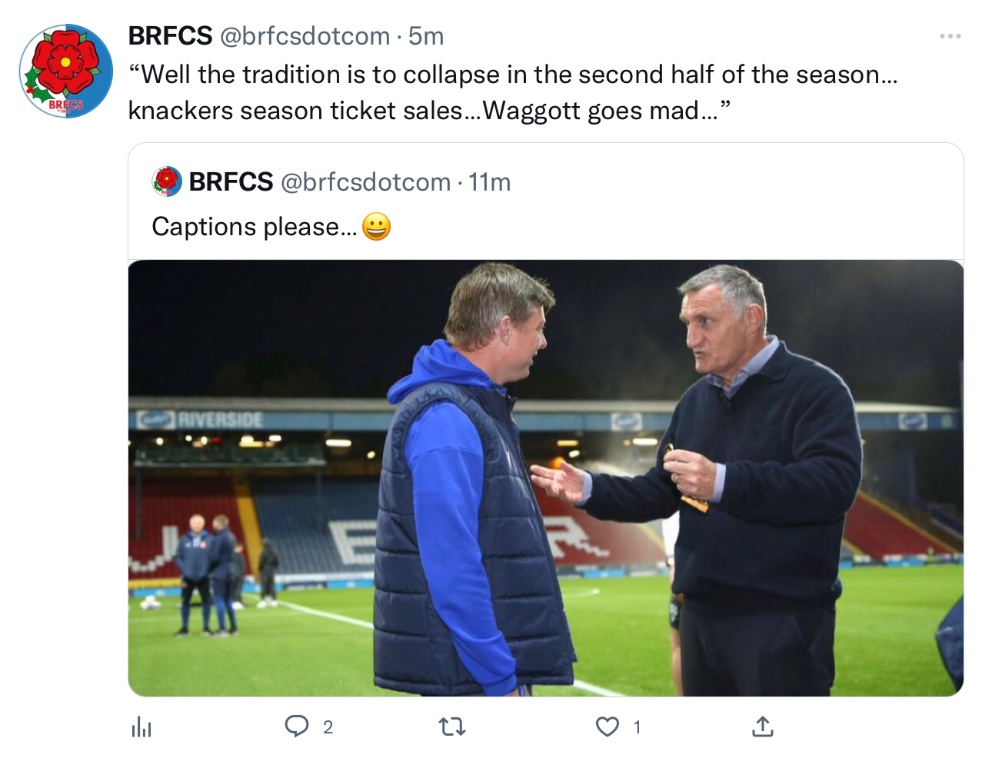Open the main tweet's @brfcsdotcom handle
The width and height of the screenshot is (1002, 768).
click(304, 36)
